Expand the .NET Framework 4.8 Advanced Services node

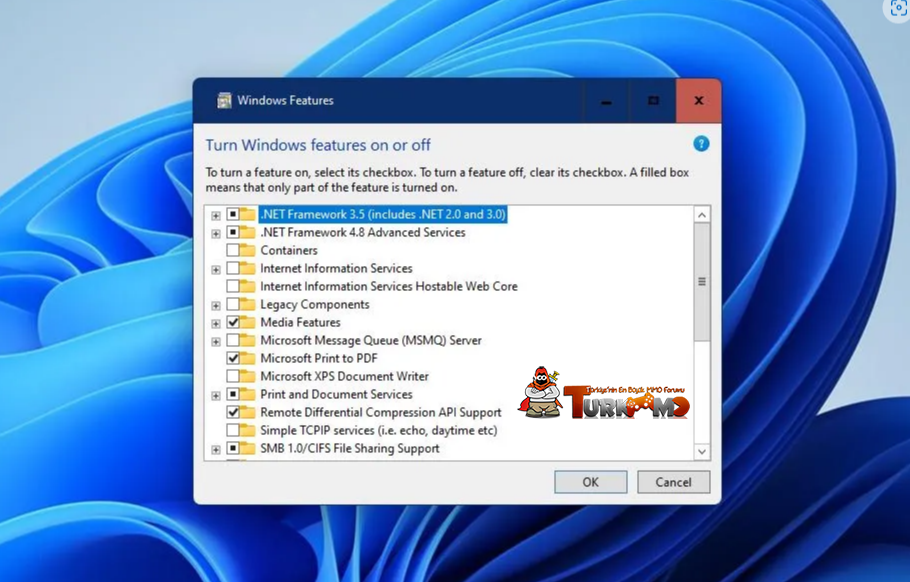[x=216, y=233]
